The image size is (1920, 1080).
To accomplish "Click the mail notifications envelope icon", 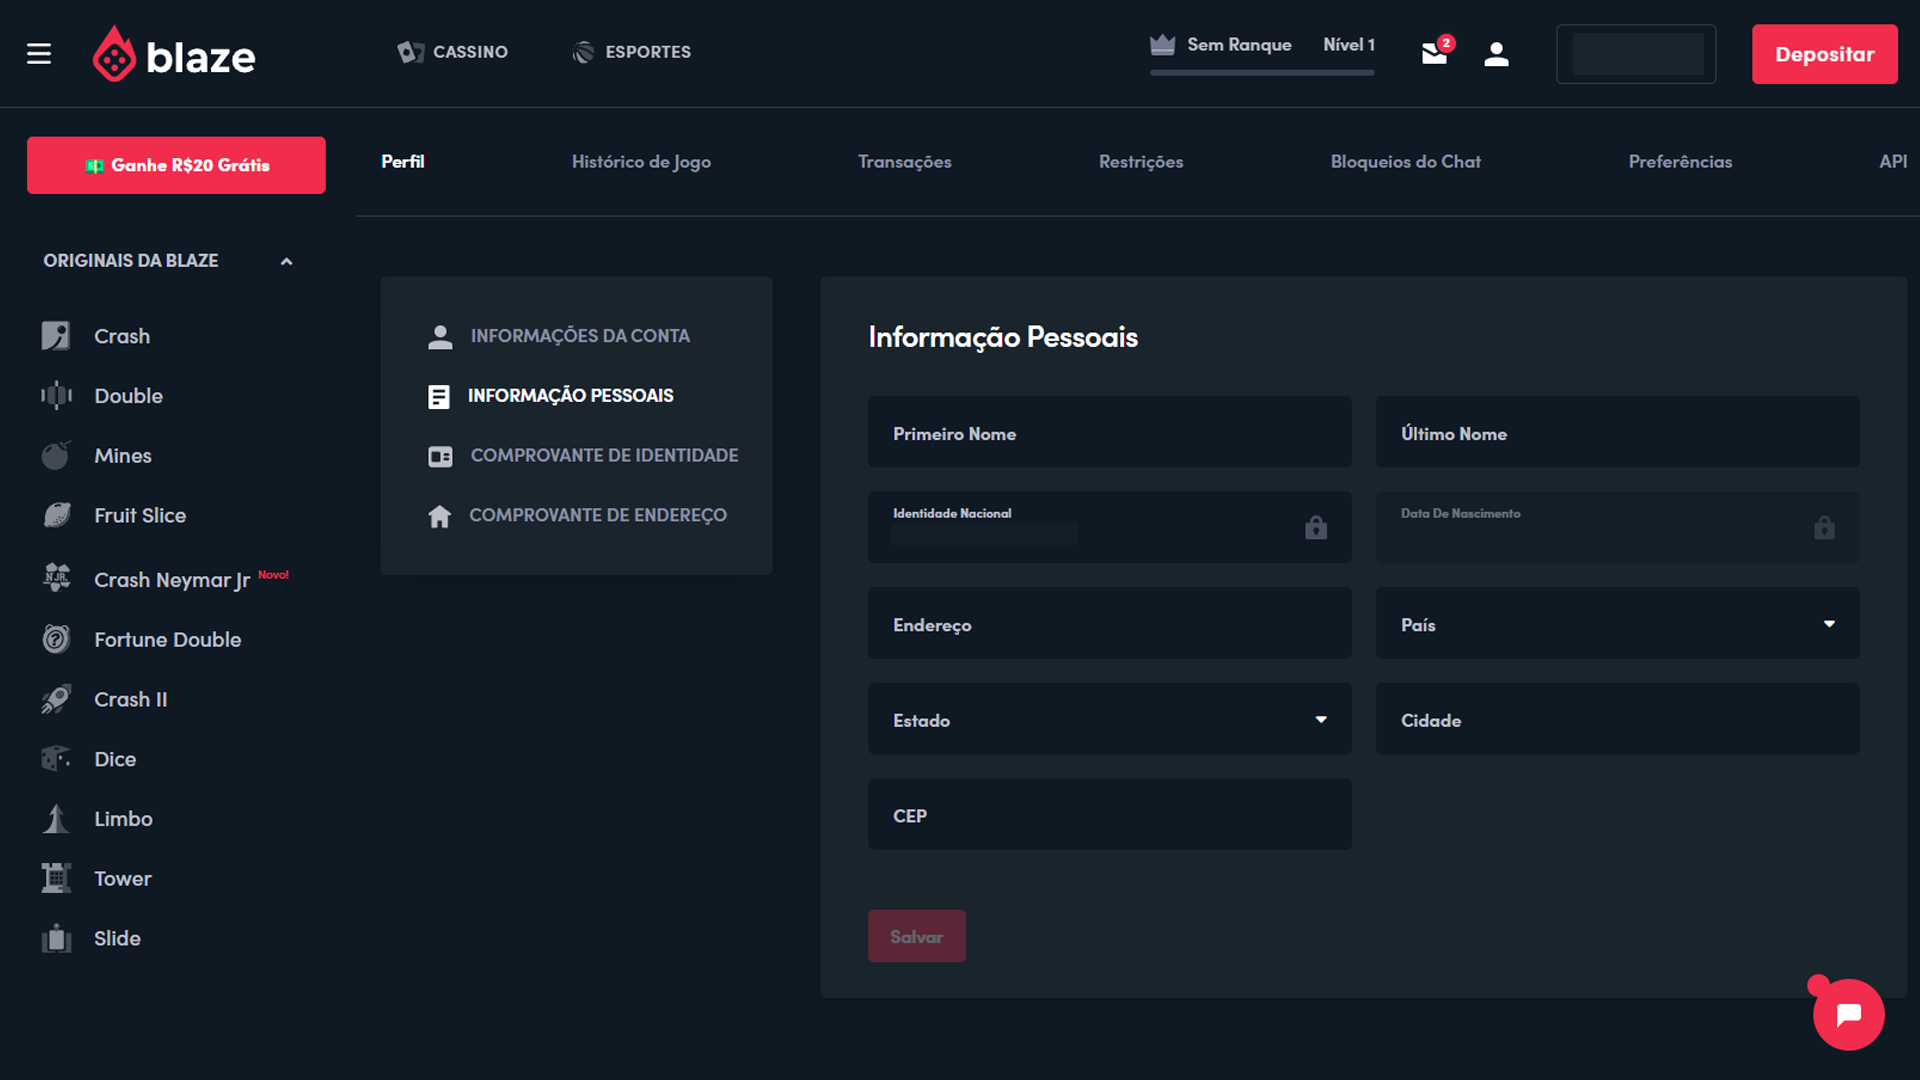I will [1434, 54].
